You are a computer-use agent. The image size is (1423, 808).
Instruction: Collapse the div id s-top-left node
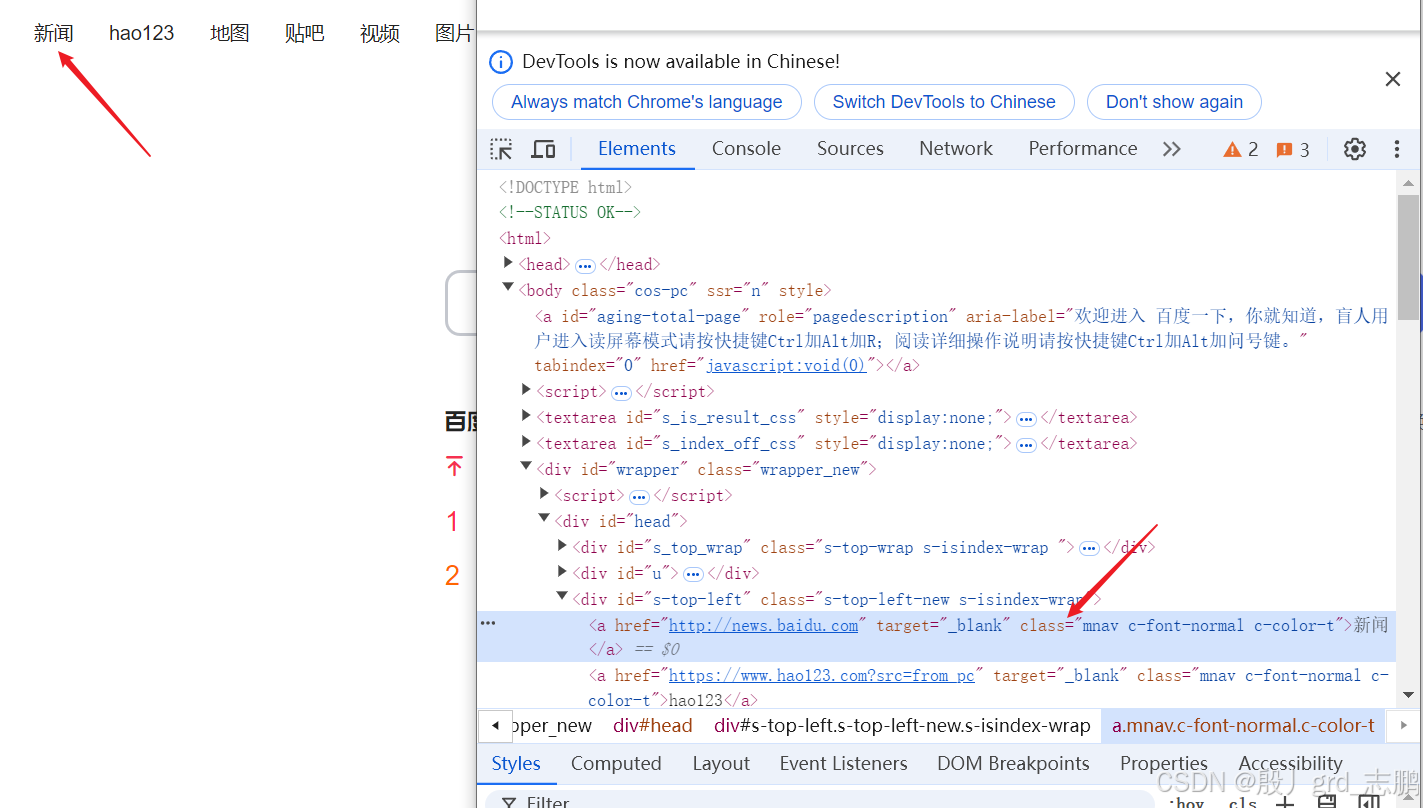(563, 597)
